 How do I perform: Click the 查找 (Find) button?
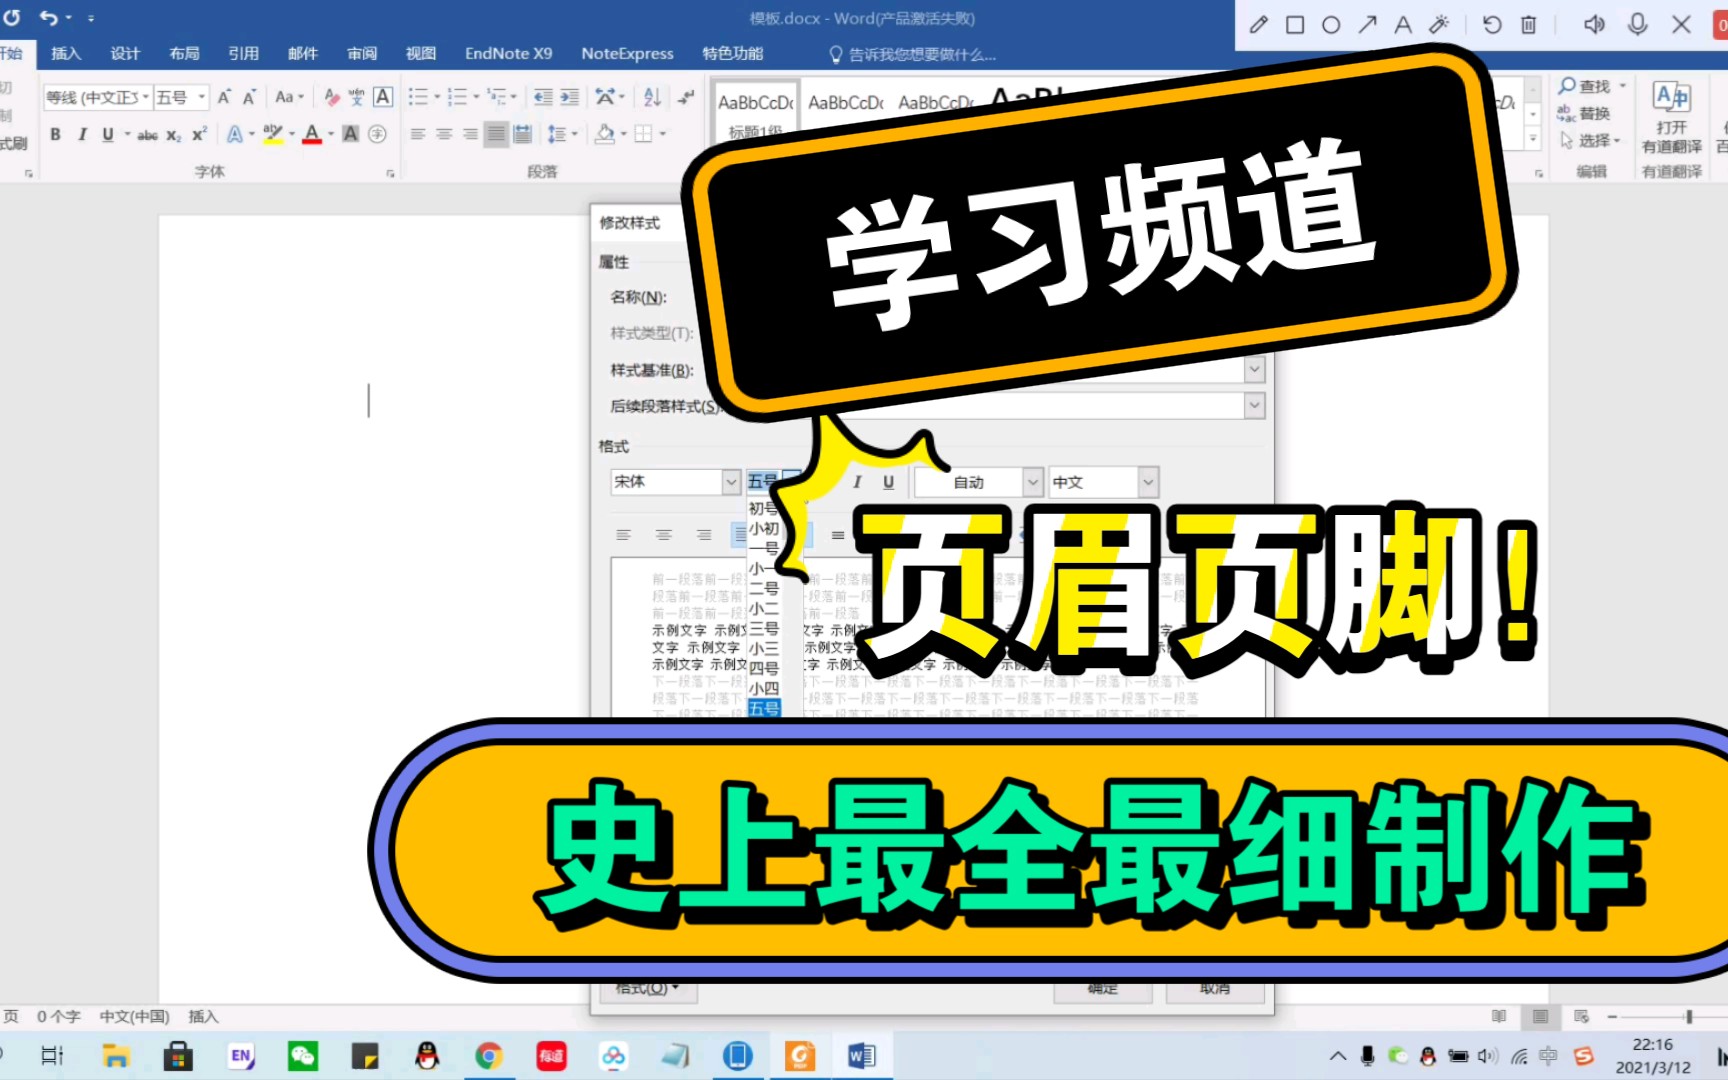[x=1592, y=87]
